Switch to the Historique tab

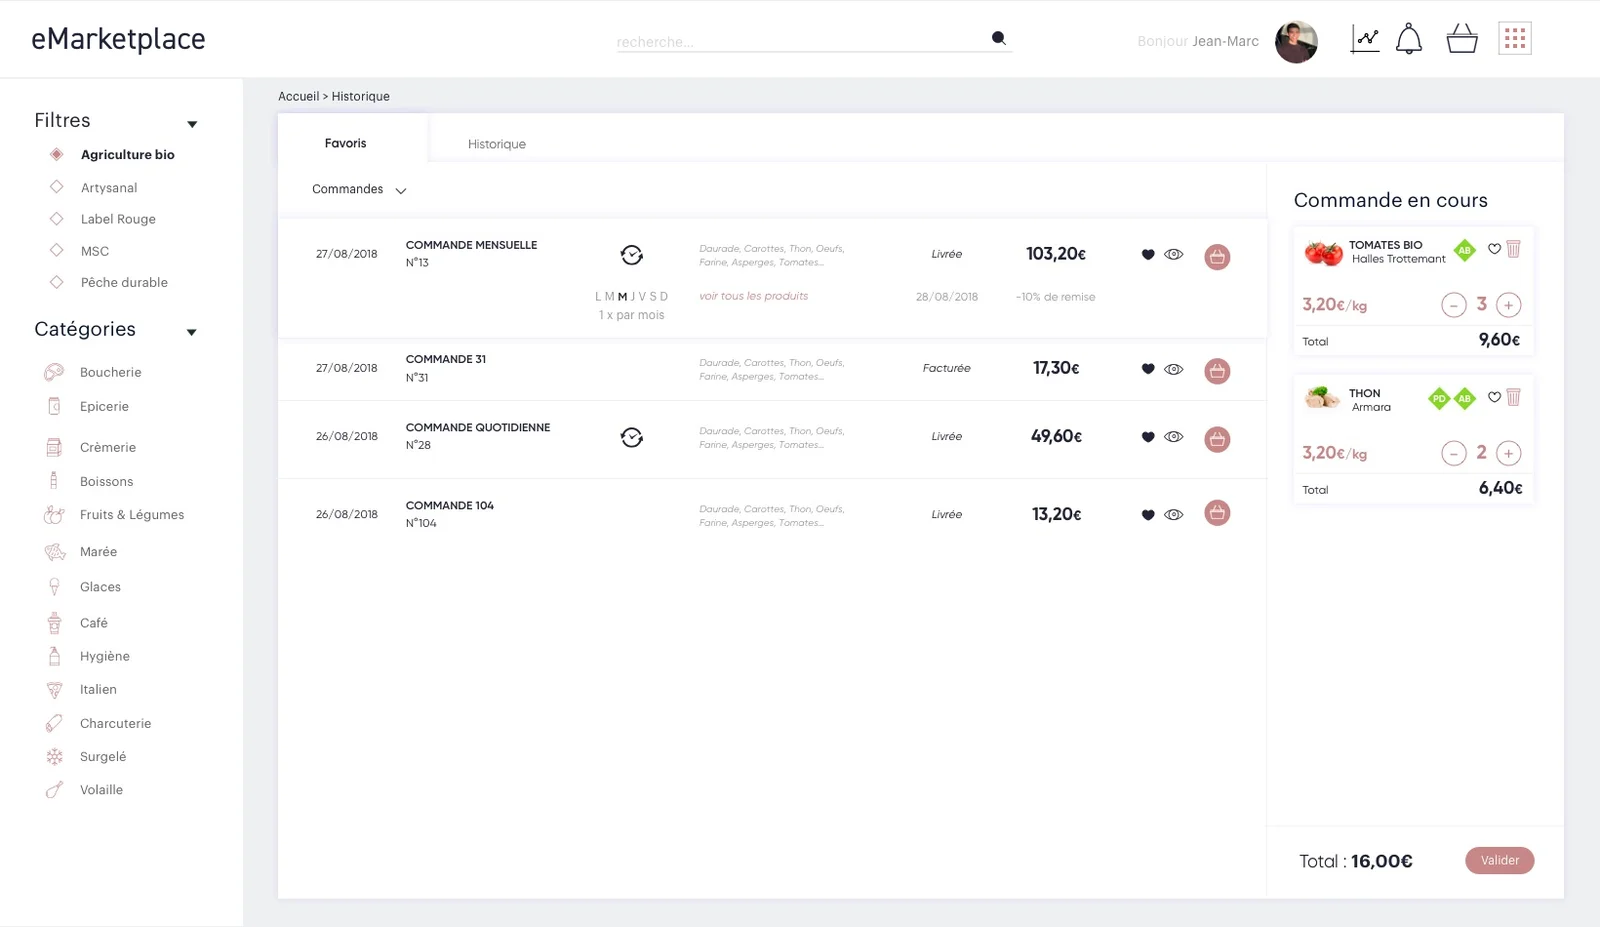[x=496, y=144]
